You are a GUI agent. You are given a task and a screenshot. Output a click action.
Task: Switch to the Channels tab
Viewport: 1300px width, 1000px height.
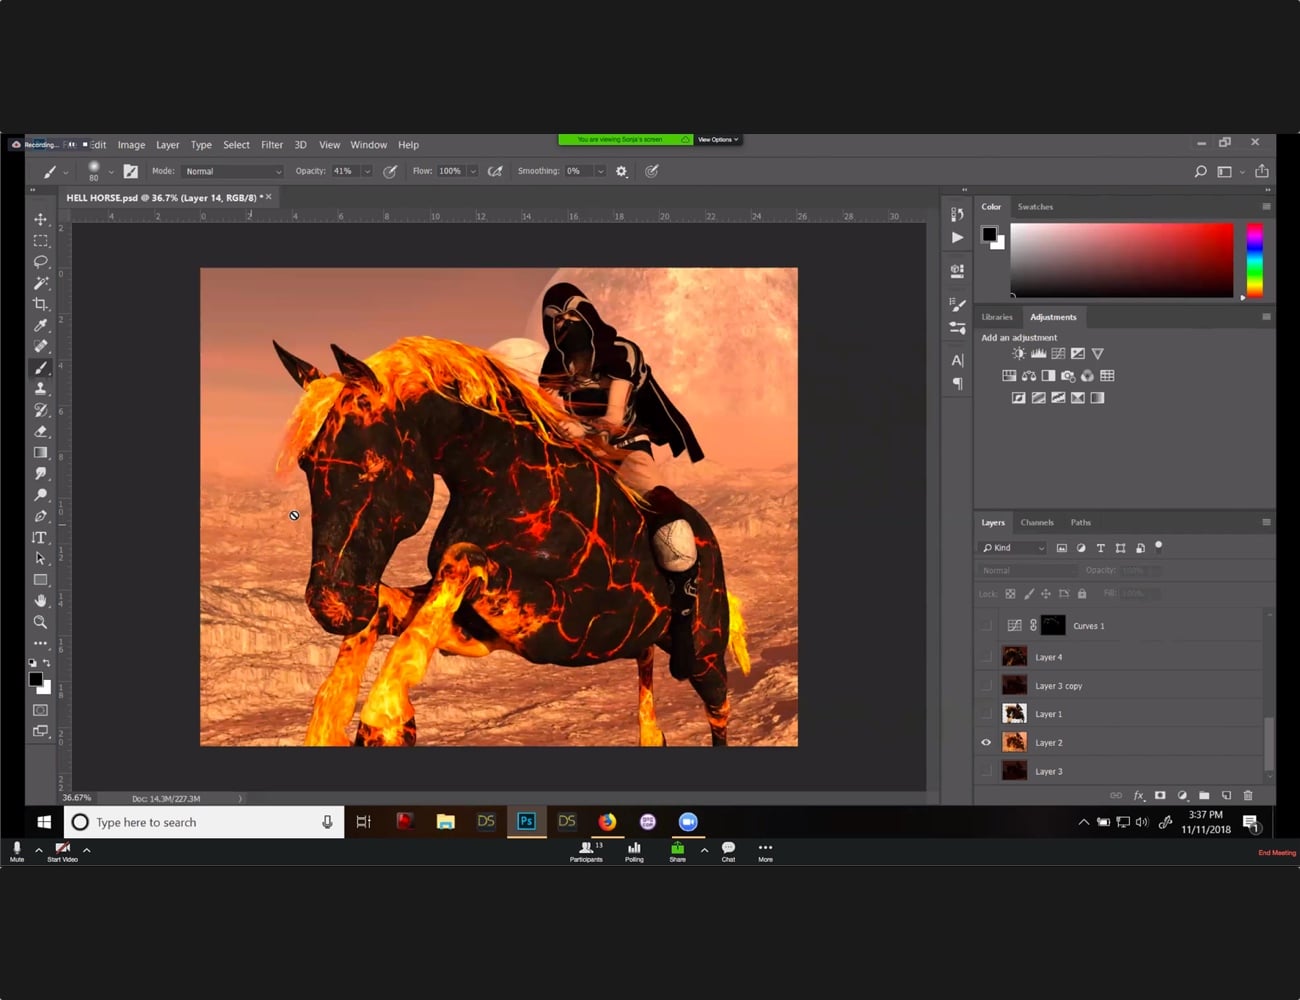pos(1037,522)
